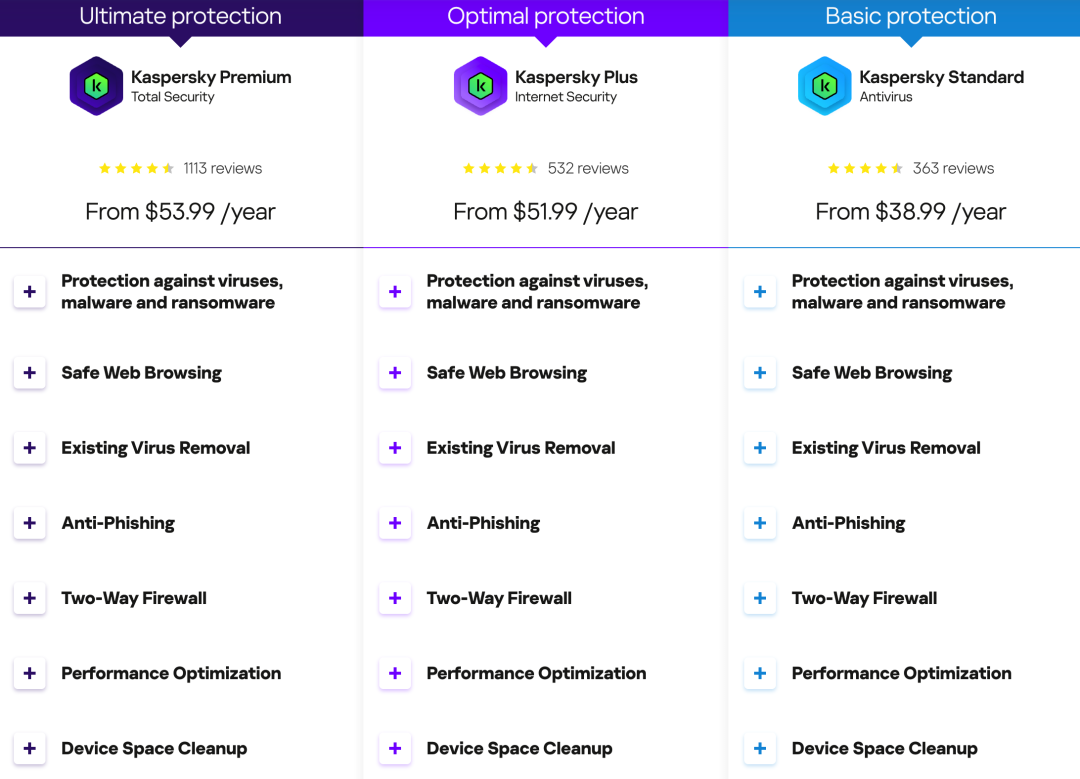Click the star rating under Kaspersky Standard
The height and width of the screenshot is (779, 1080).
pyautogui.click(x=866, y=169)
